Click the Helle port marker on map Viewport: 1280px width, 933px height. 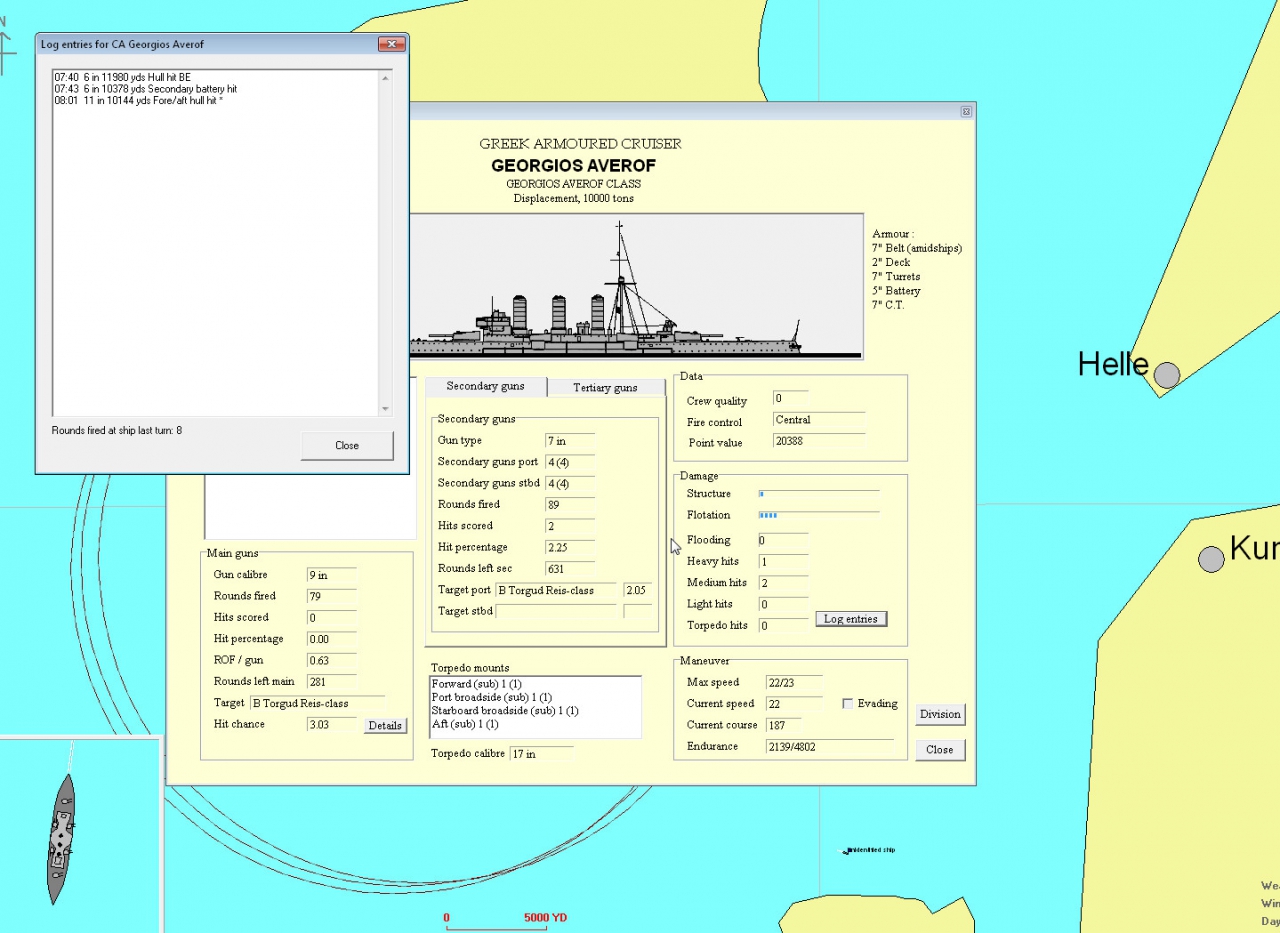click(1166, 375)
